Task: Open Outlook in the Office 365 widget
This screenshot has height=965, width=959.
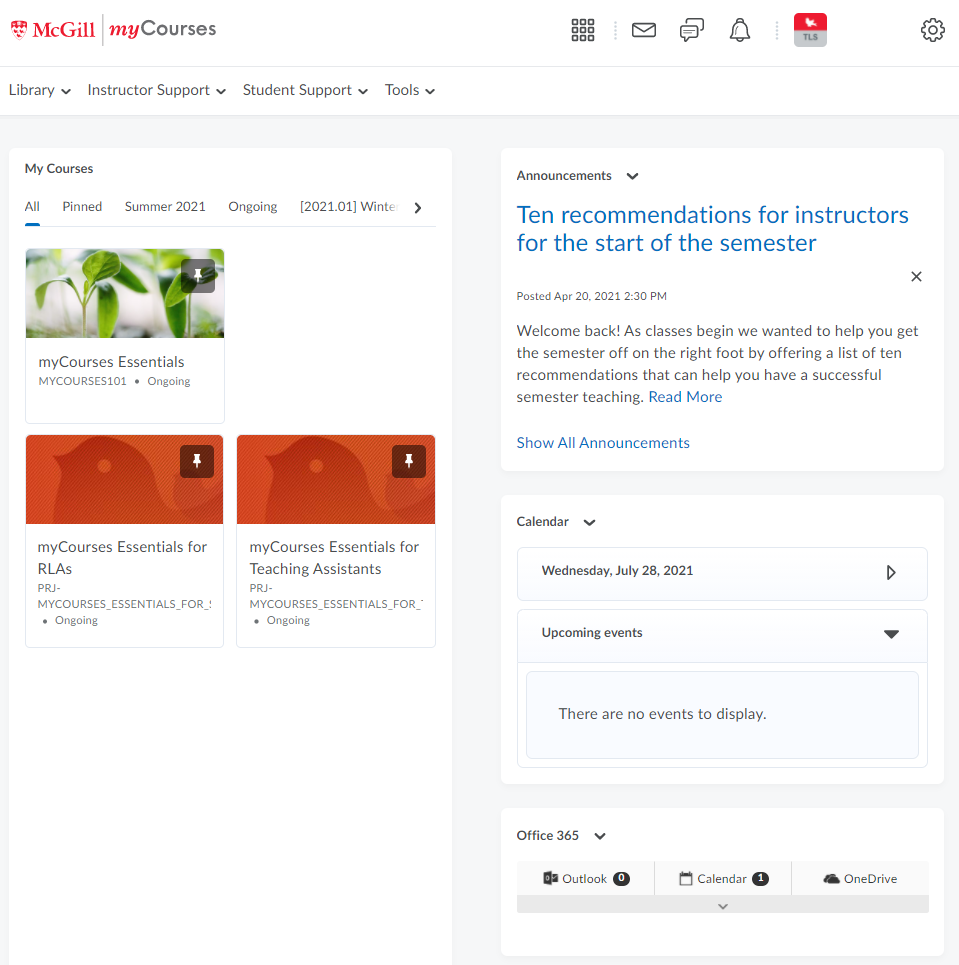Action: pyautogui.click(x=585, y=879)
